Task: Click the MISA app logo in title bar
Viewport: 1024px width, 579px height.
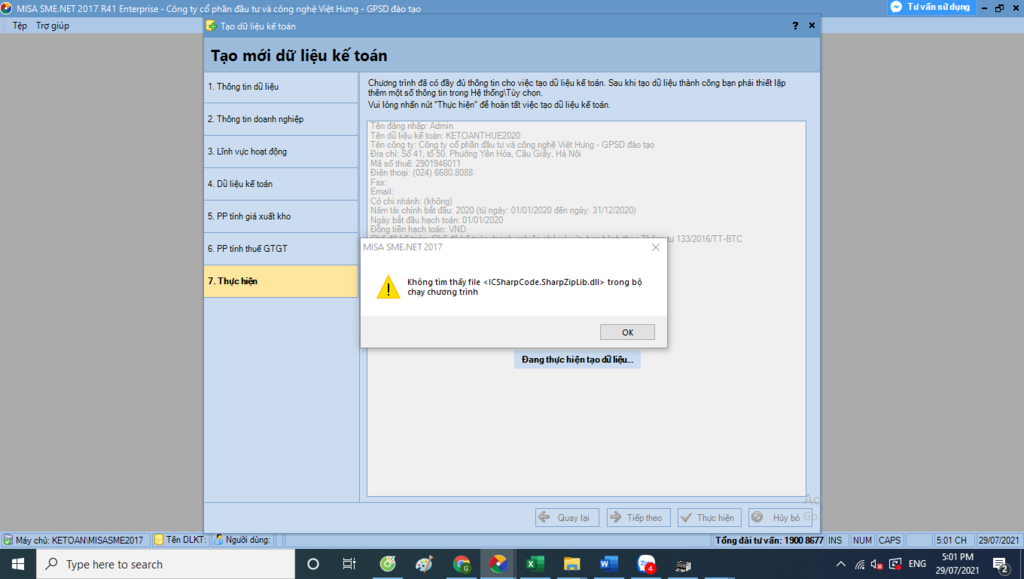Action: pyautogui.click(x=7, y=8)
